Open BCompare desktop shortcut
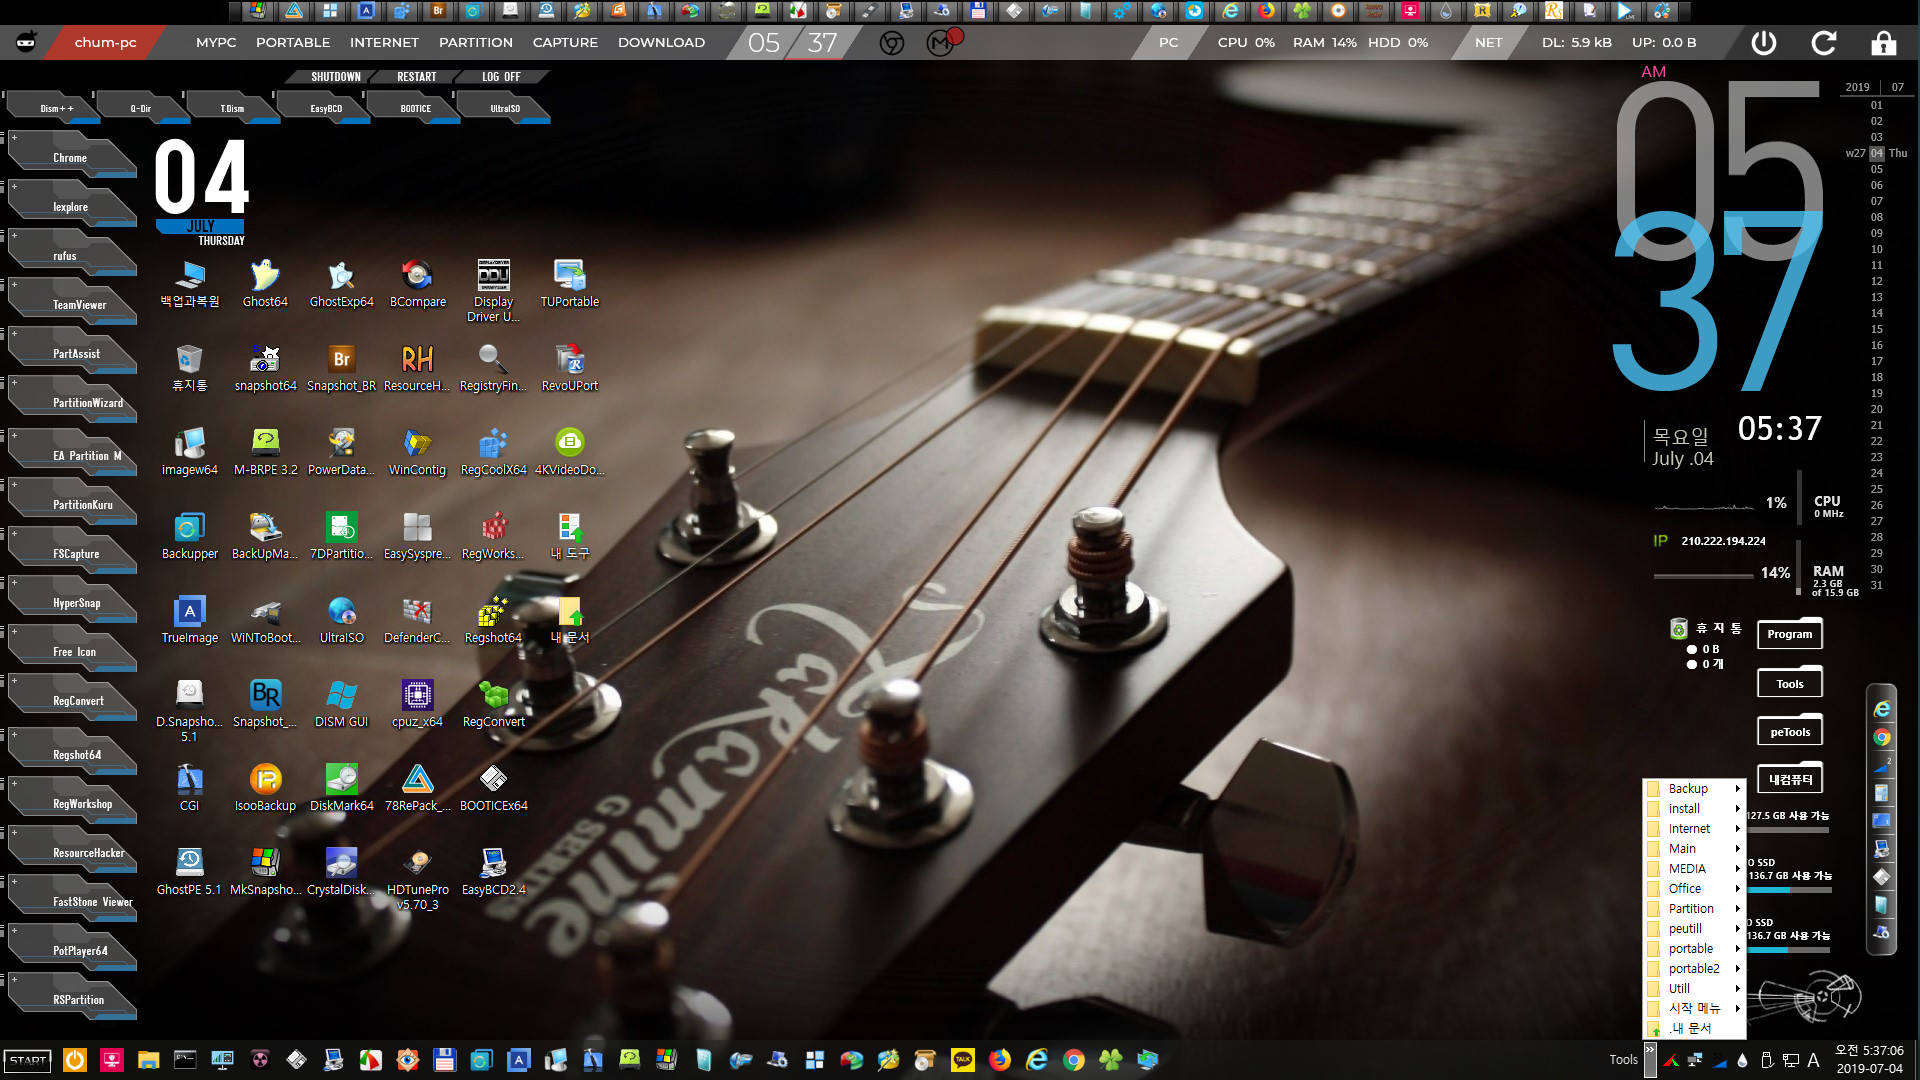This screenshot has height=1080, width=1920. [x=417, y=284]
